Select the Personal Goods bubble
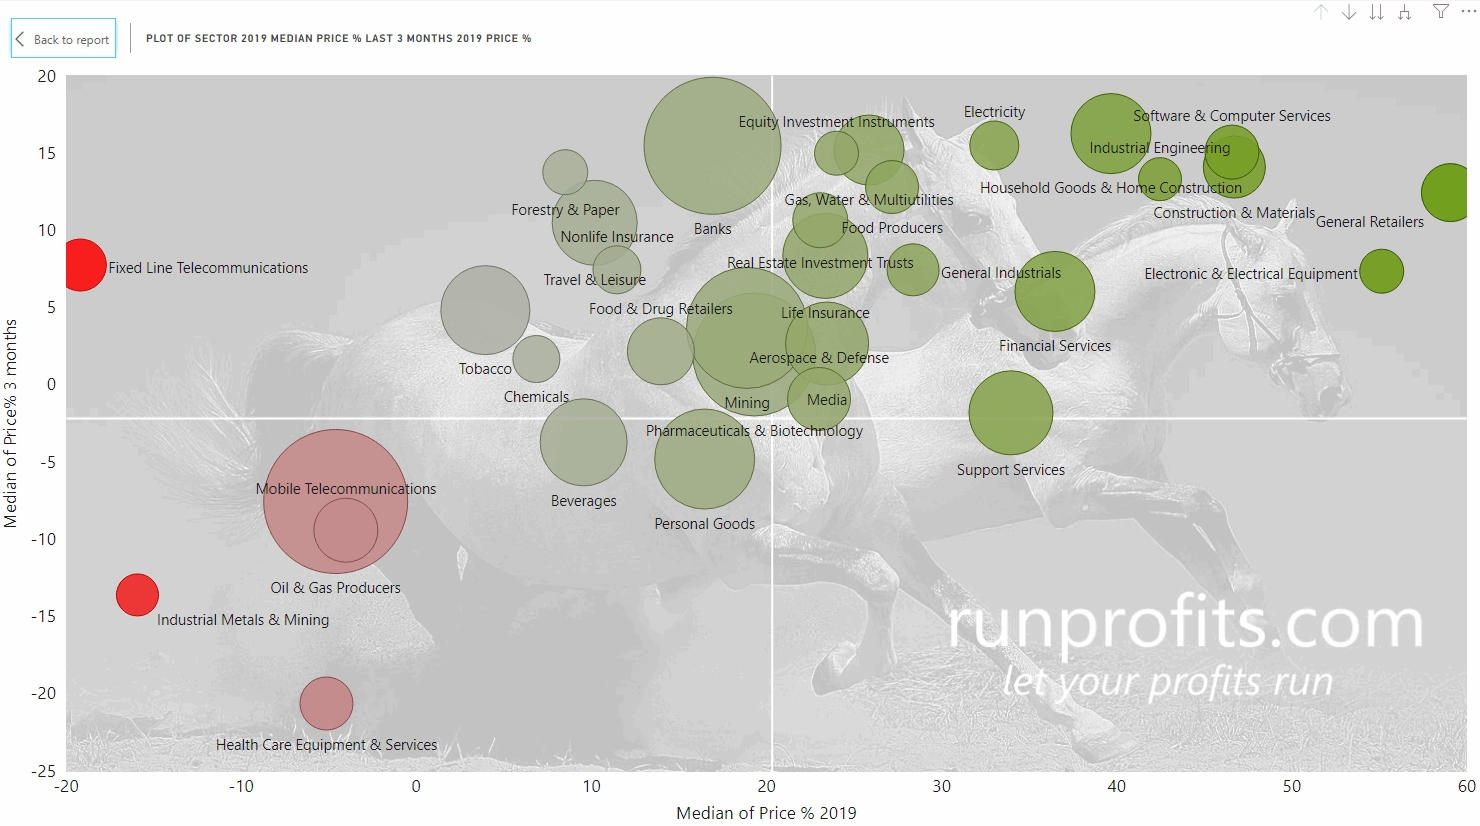 pyautogui.click(x=704, y=460)
